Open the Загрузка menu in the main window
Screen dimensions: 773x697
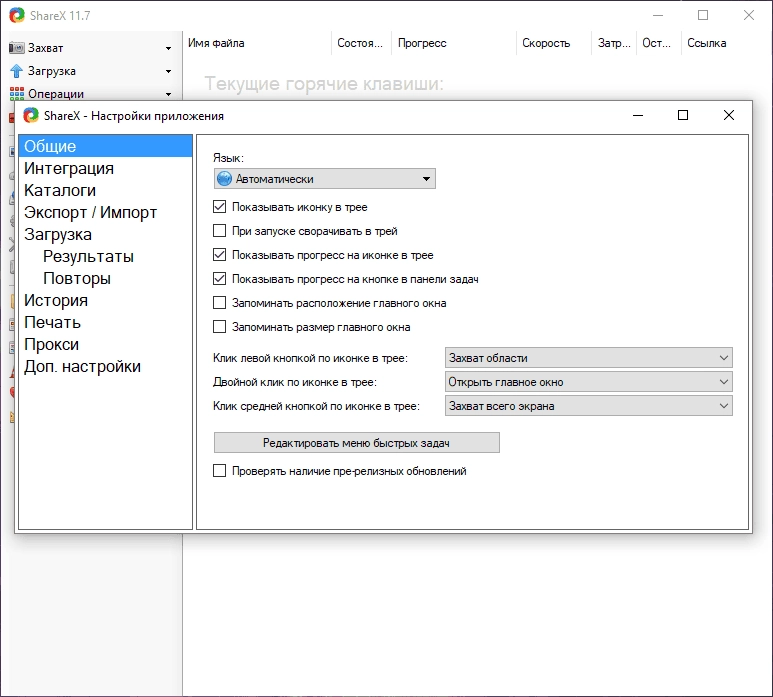coord(91,71)
